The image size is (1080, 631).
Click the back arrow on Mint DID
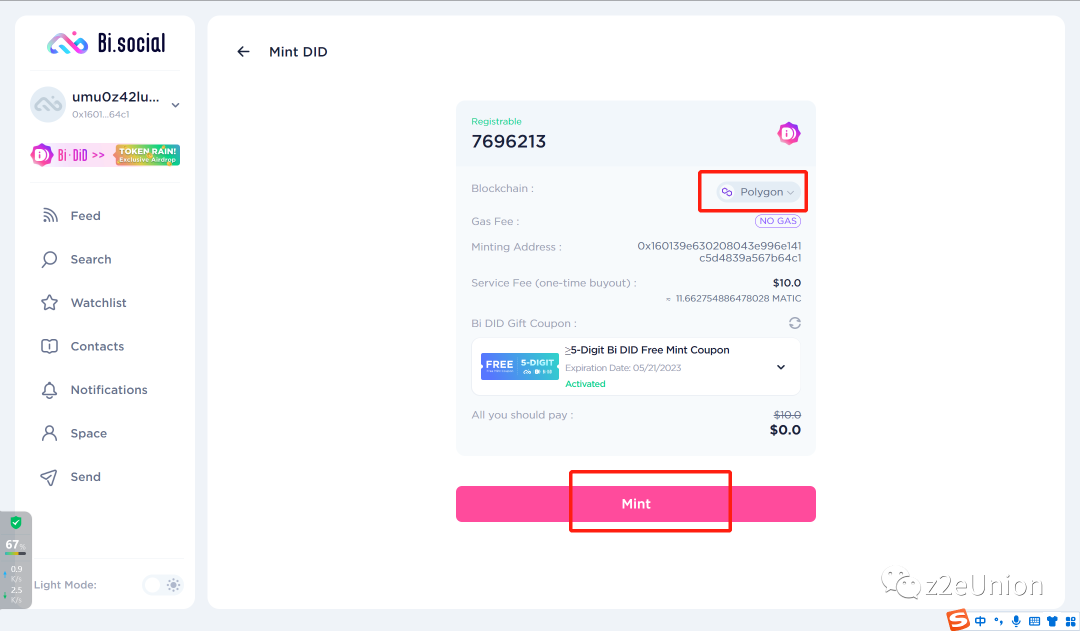point(243,51)
